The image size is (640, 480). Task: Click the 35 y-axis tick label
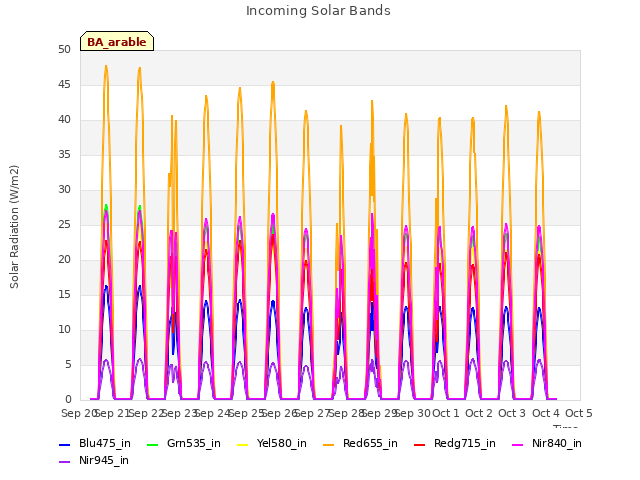[64, 155]
